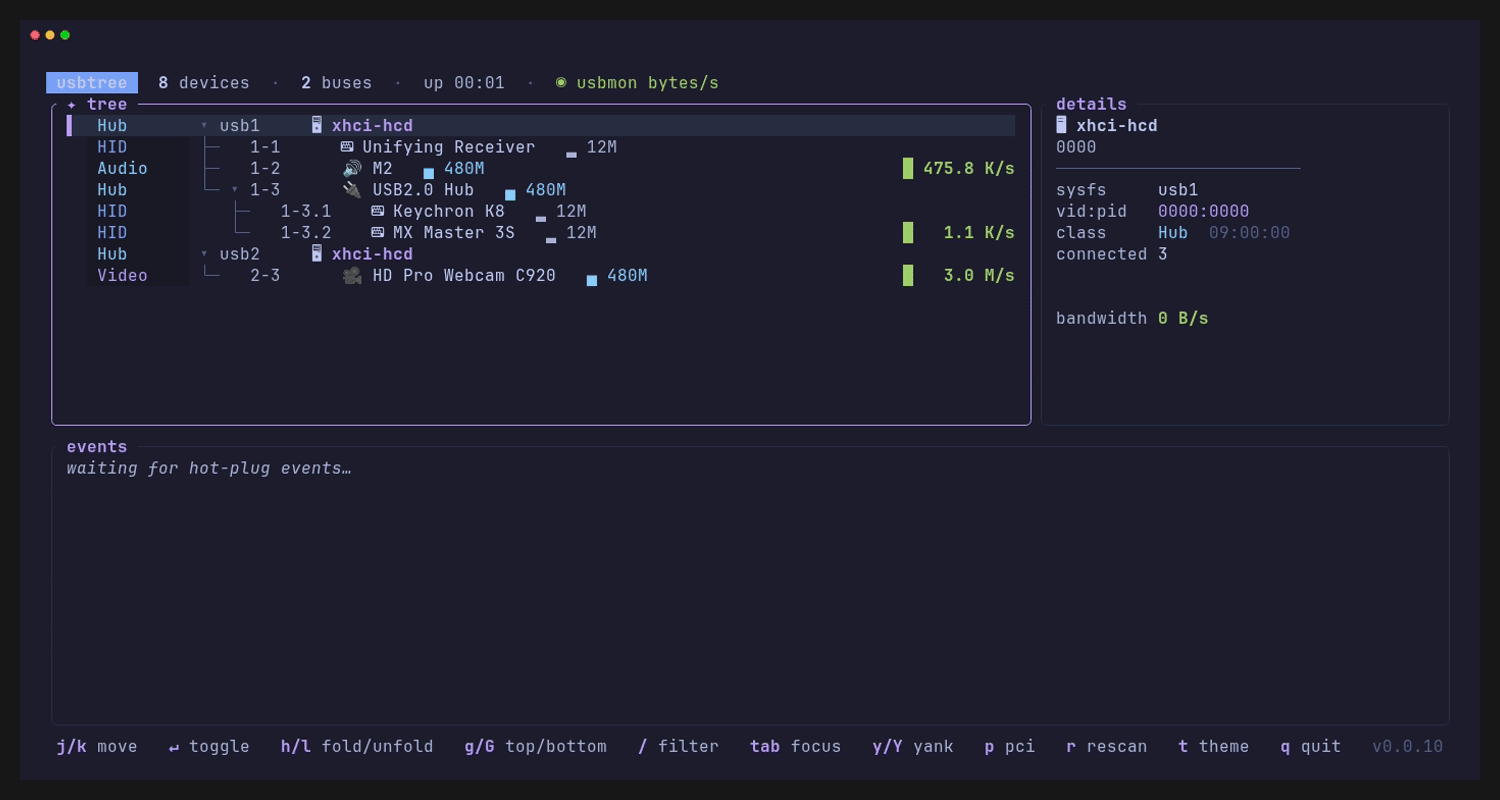This screenshot has height=800, width=1500.
Task: Click the speed bar icon before M2's 480M
Action: (x=428, y=173)
